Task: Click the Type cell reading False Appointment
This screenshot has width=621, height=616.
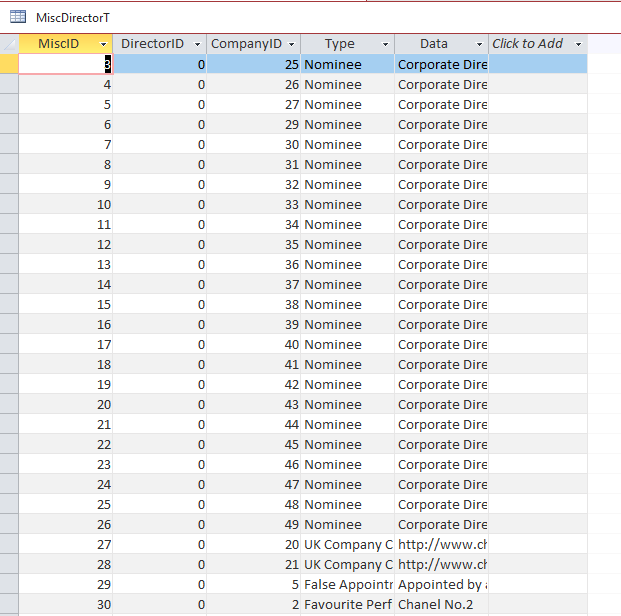Action: [x=347, y=584]
